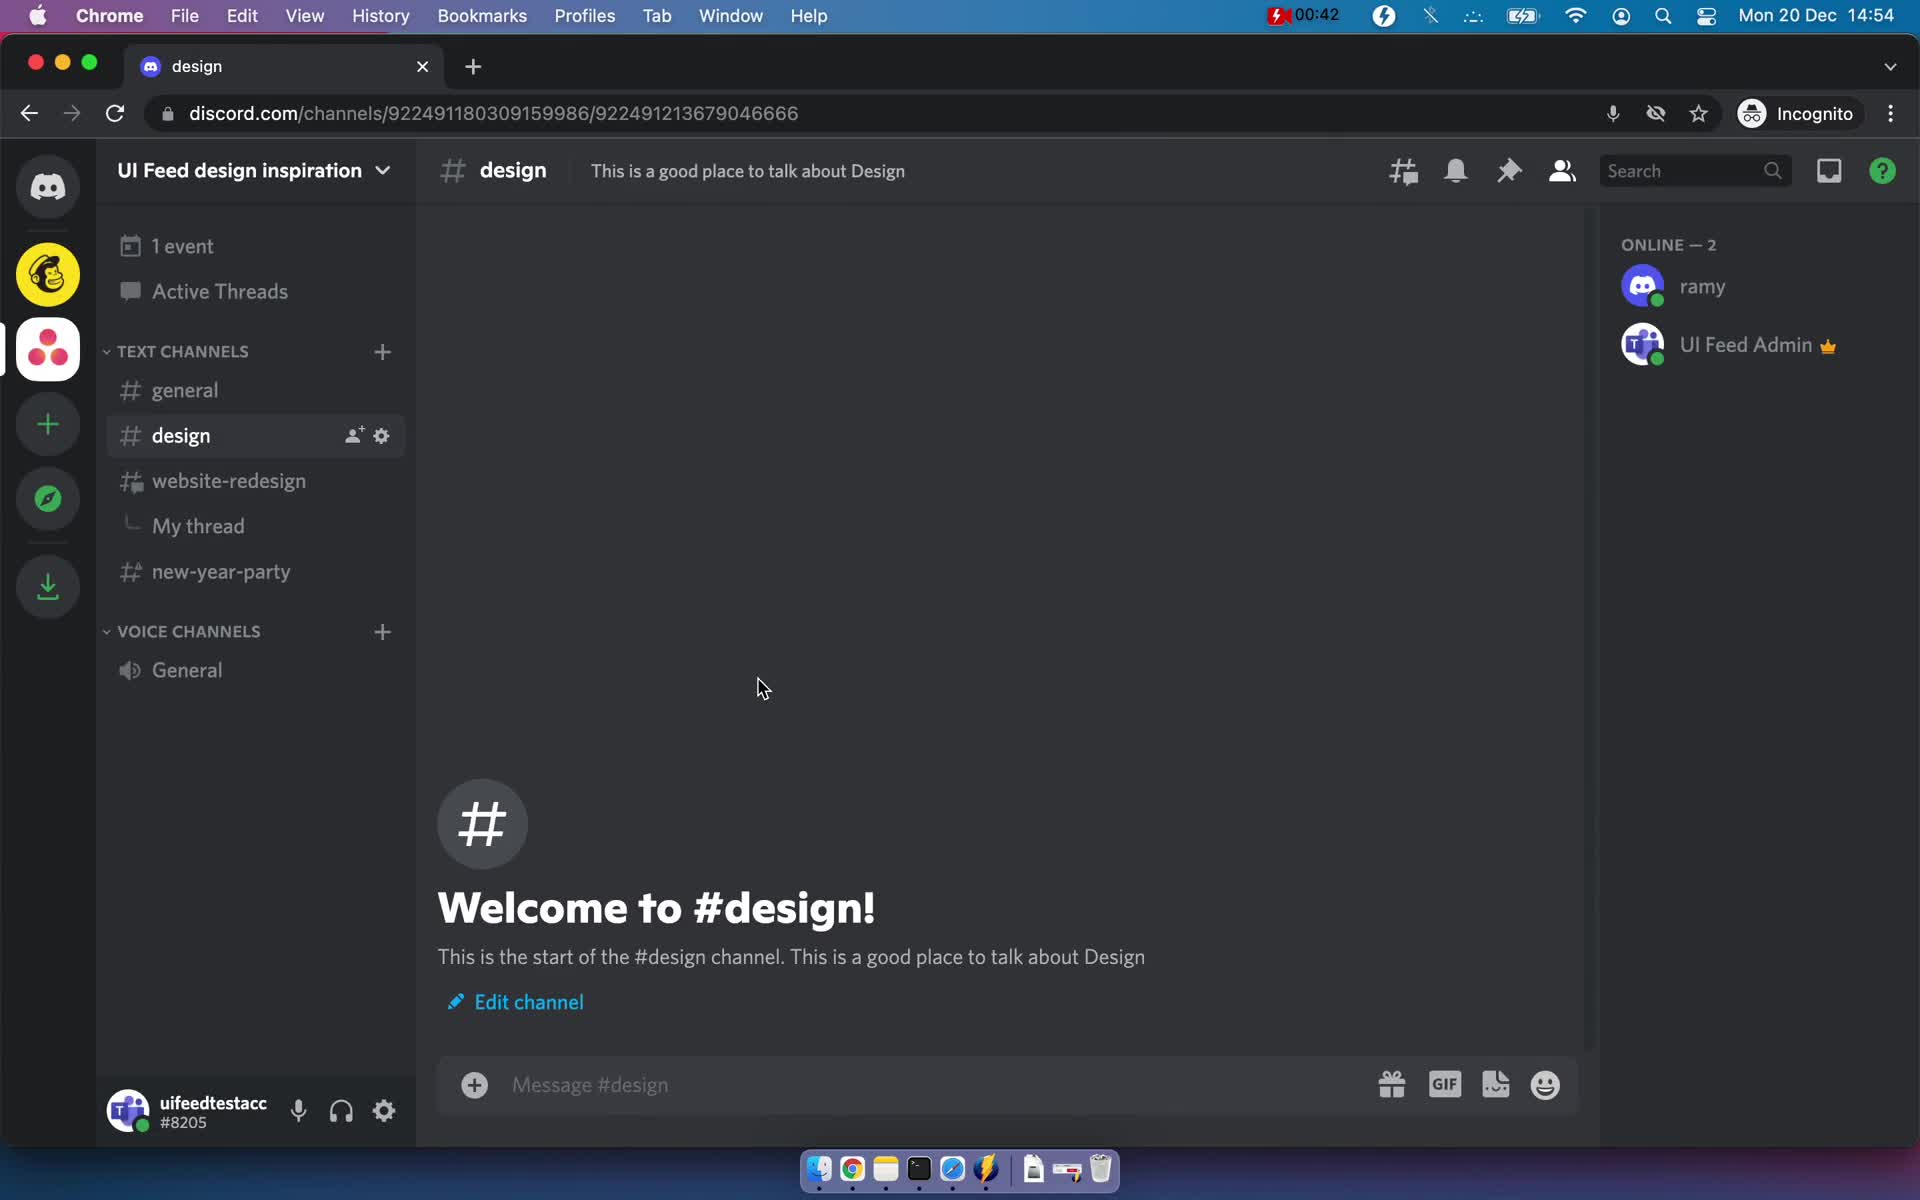Click the Bookmarks menu bar item

click(481, 15)
